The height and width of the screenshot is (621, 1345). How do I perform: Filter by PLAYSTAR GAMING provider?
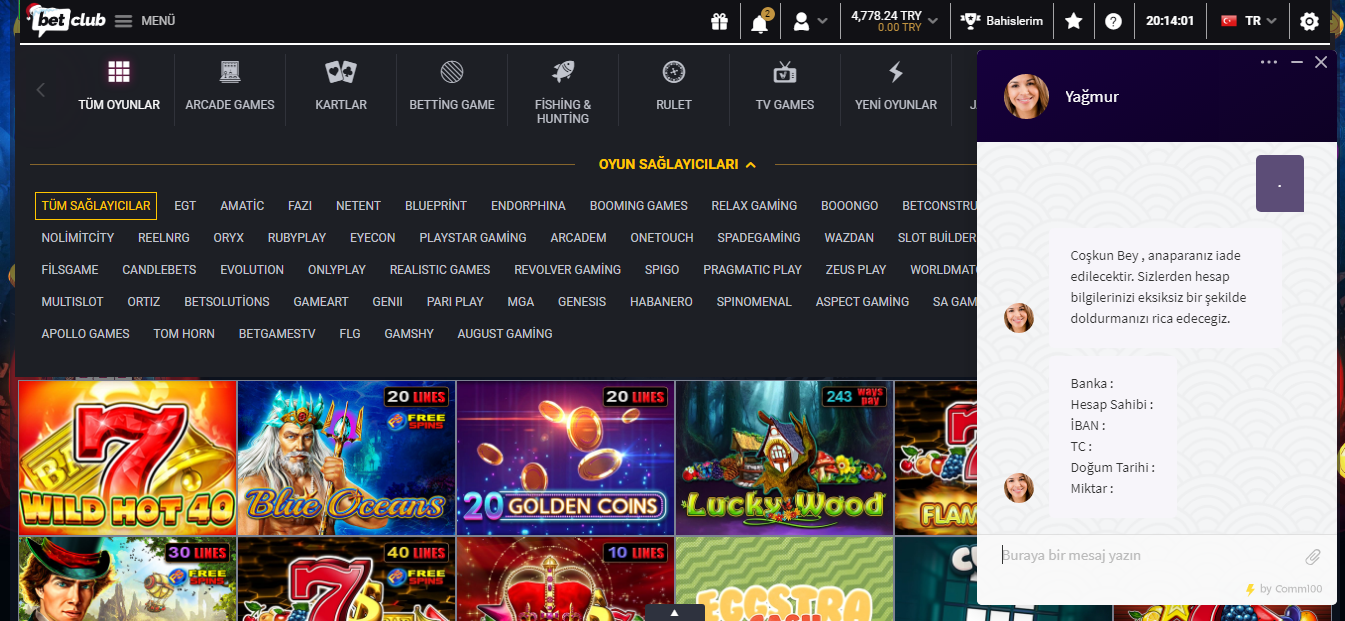(473, 238)
